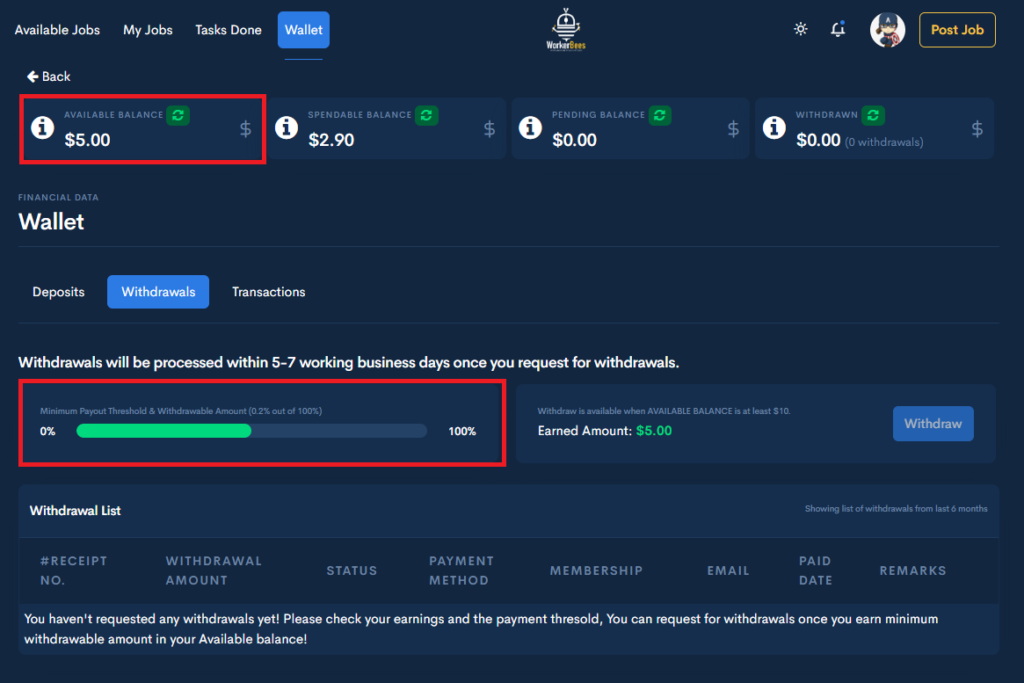
Task: Toggle the Pending Balance info icon
Action: pyautogui.click(x=529, y=128)
